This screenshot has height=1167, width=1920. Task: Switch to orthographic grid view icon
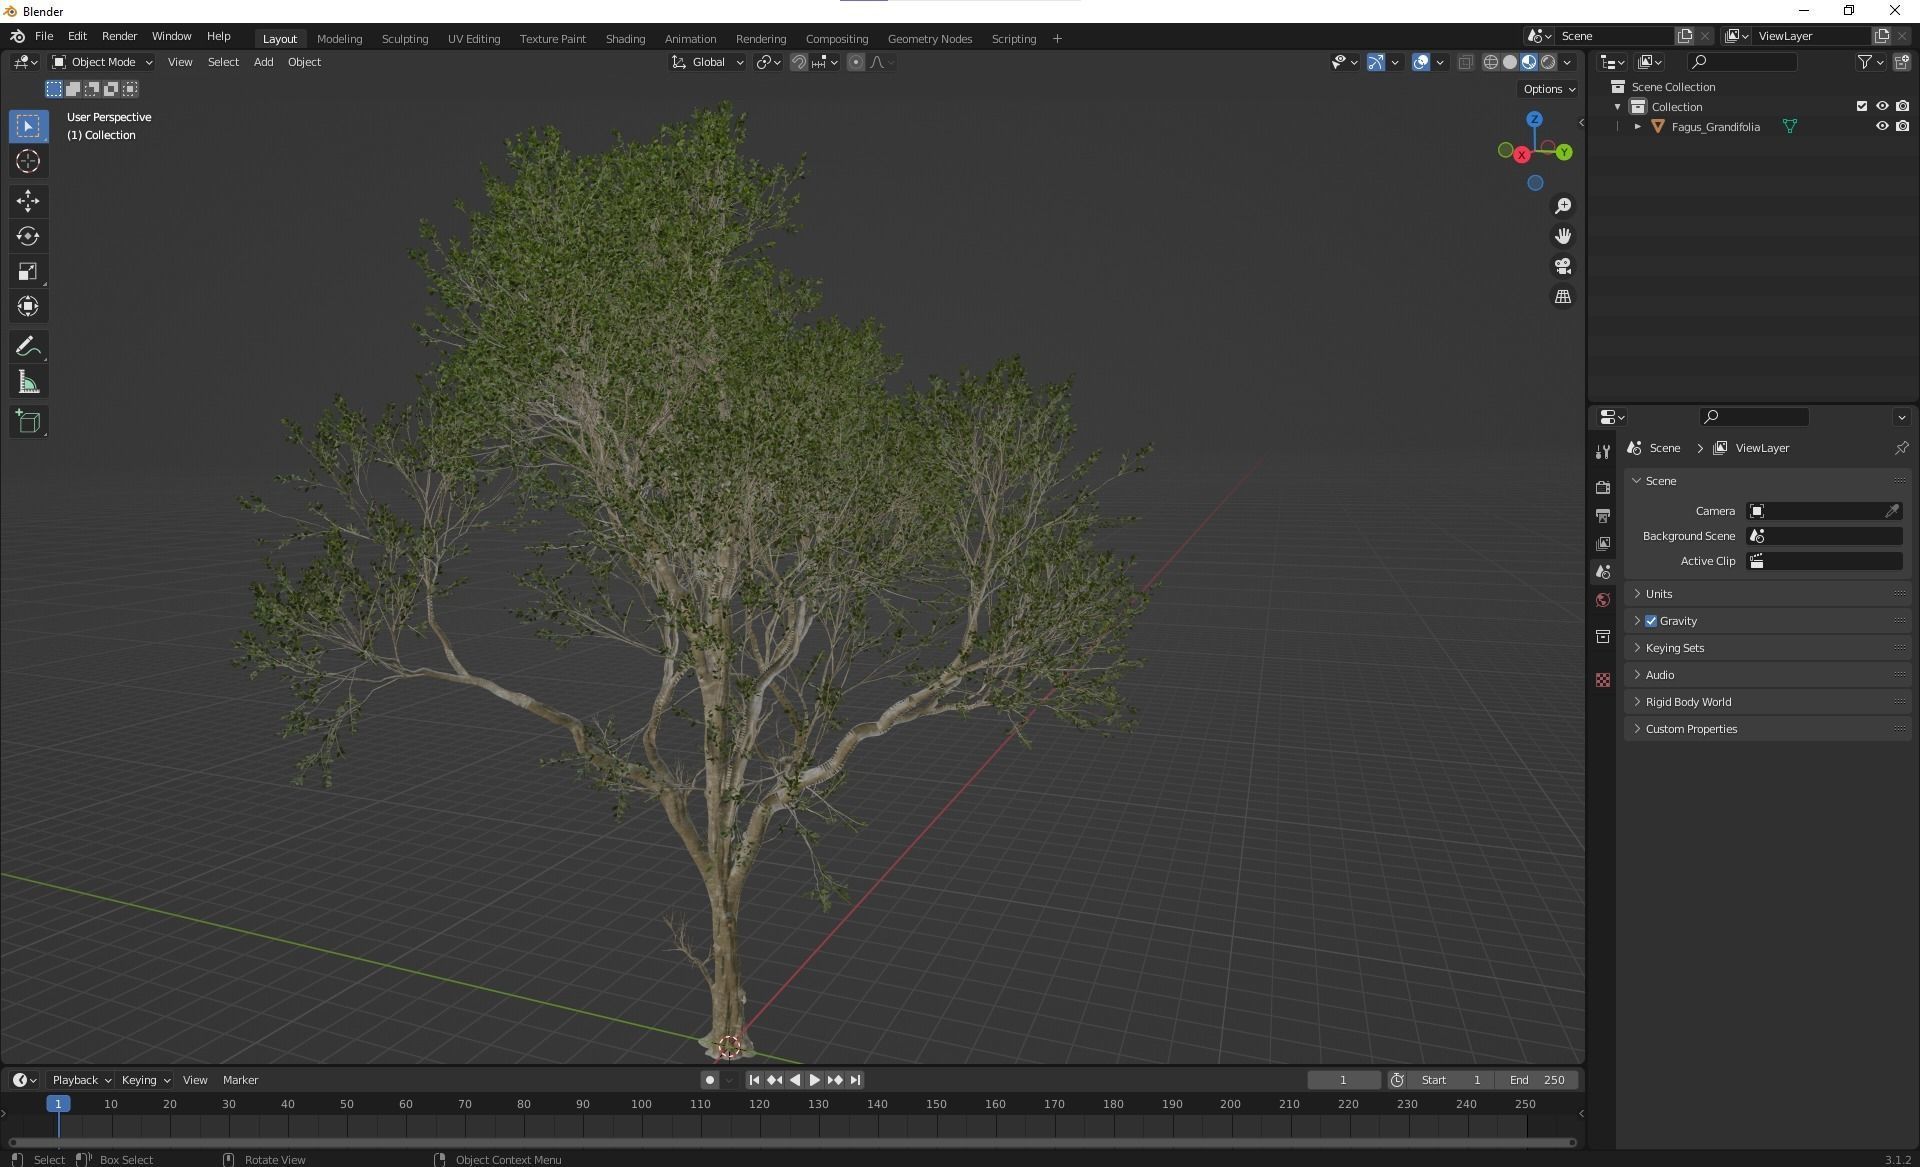(1563, 297)
